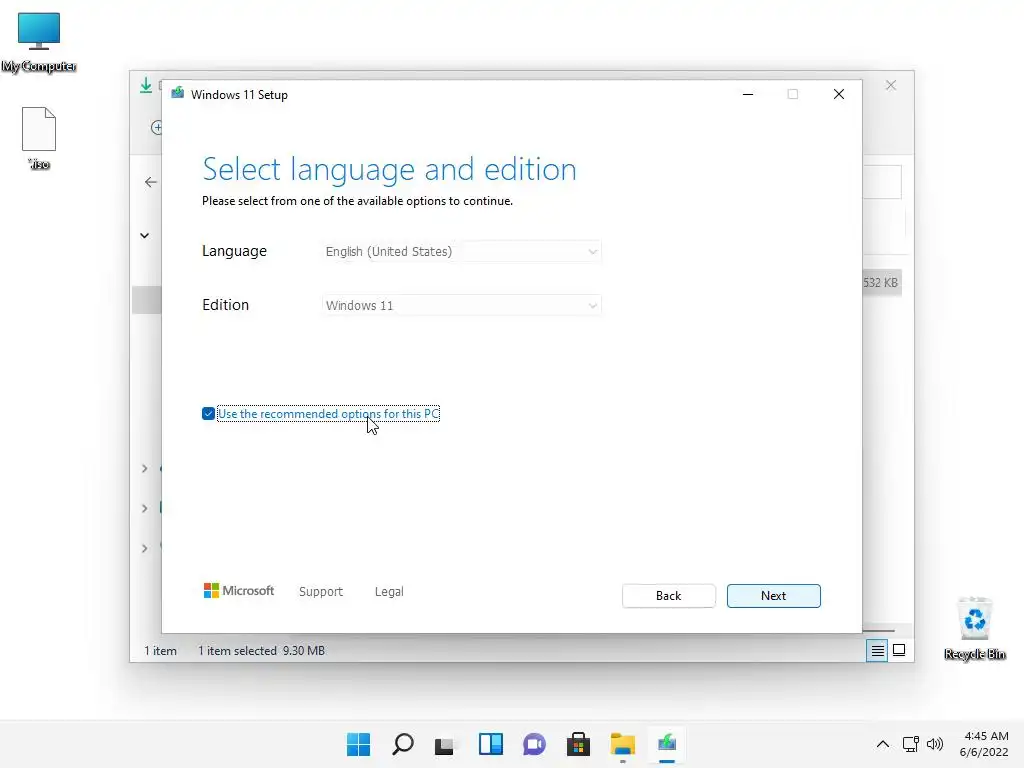
Task: Uncheck Use the recommended options checkbox
Action: 208,413
